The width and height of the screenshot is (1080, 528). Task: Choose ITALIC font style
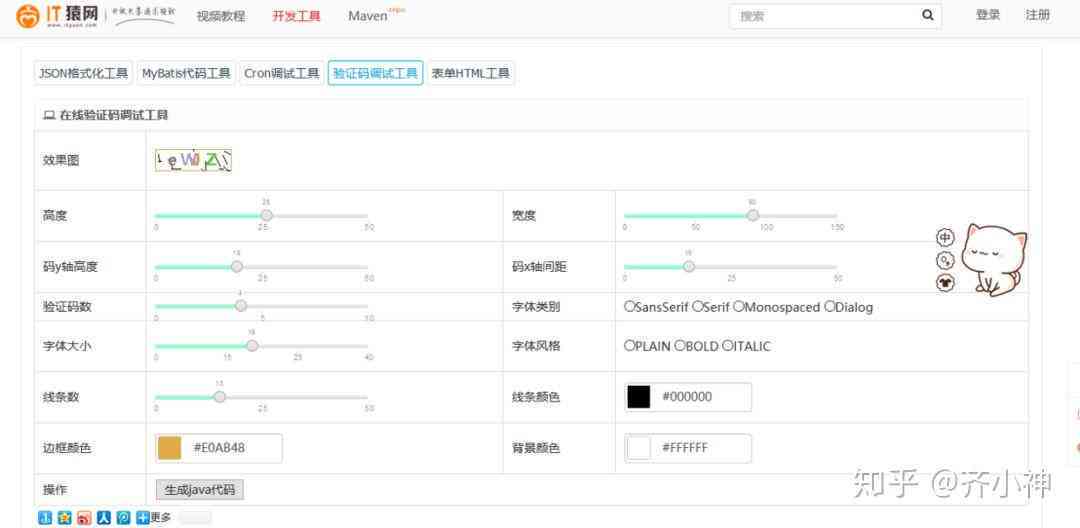coord(727,346)
